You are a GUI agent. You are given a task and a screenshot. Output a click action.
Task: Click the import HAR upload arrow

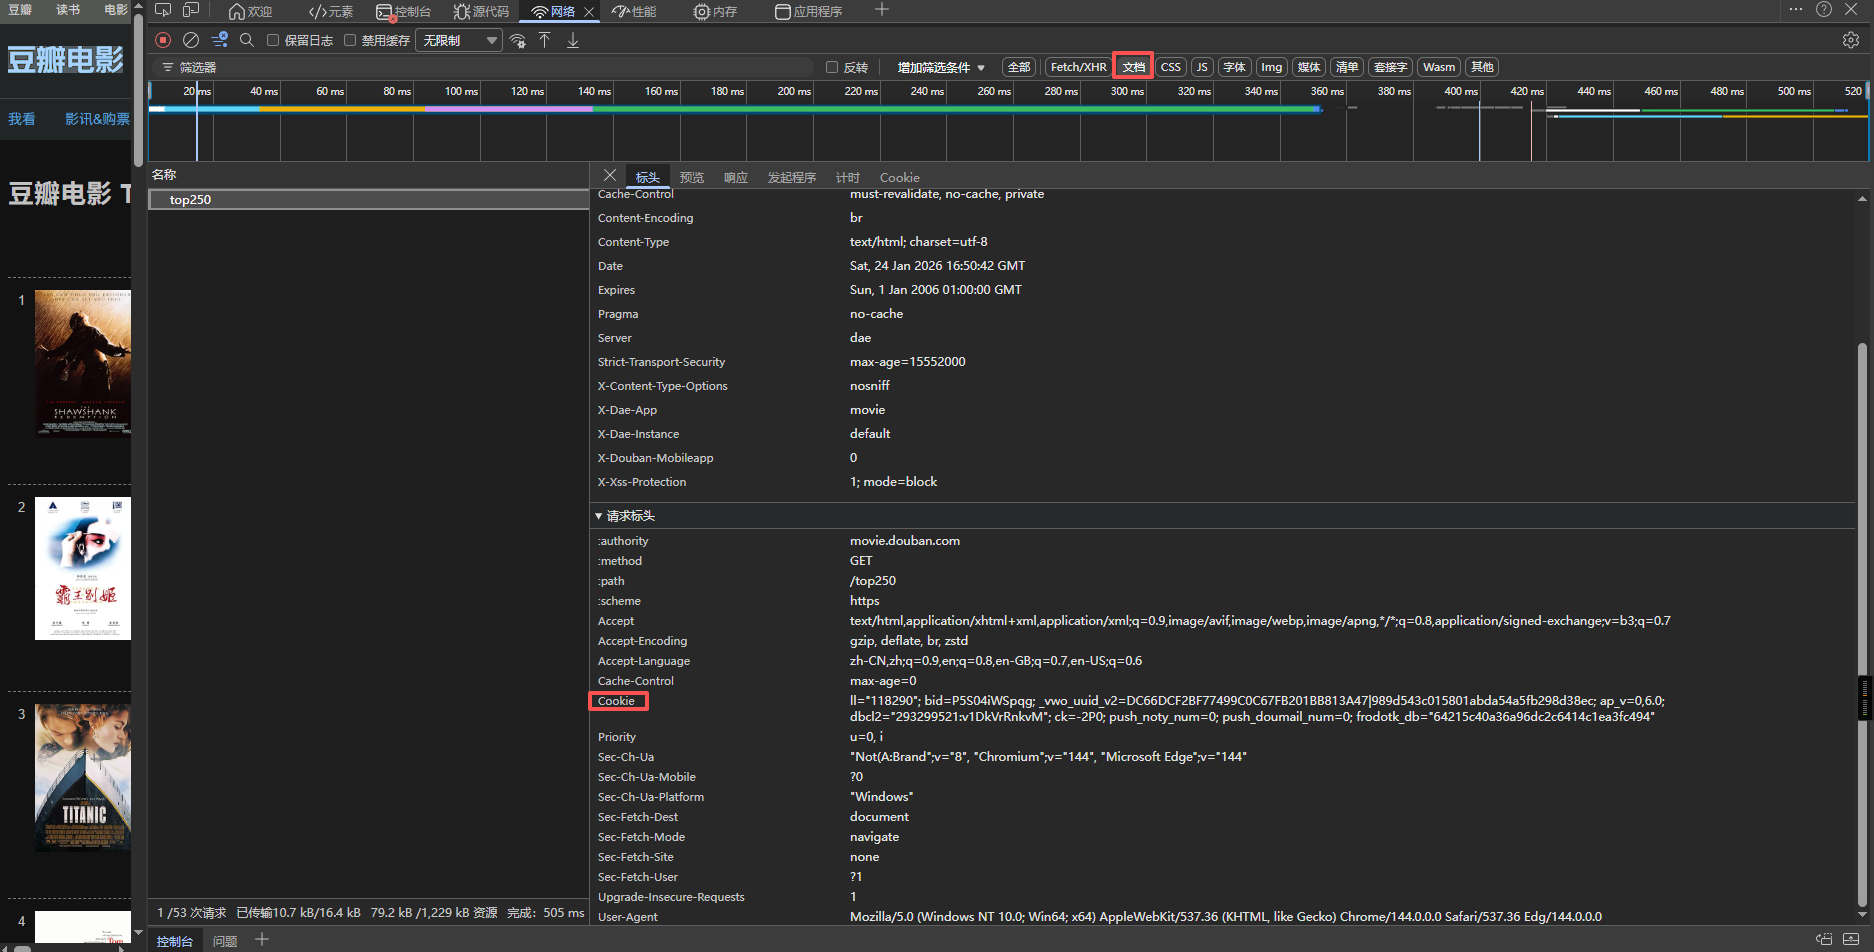[545, 40]
